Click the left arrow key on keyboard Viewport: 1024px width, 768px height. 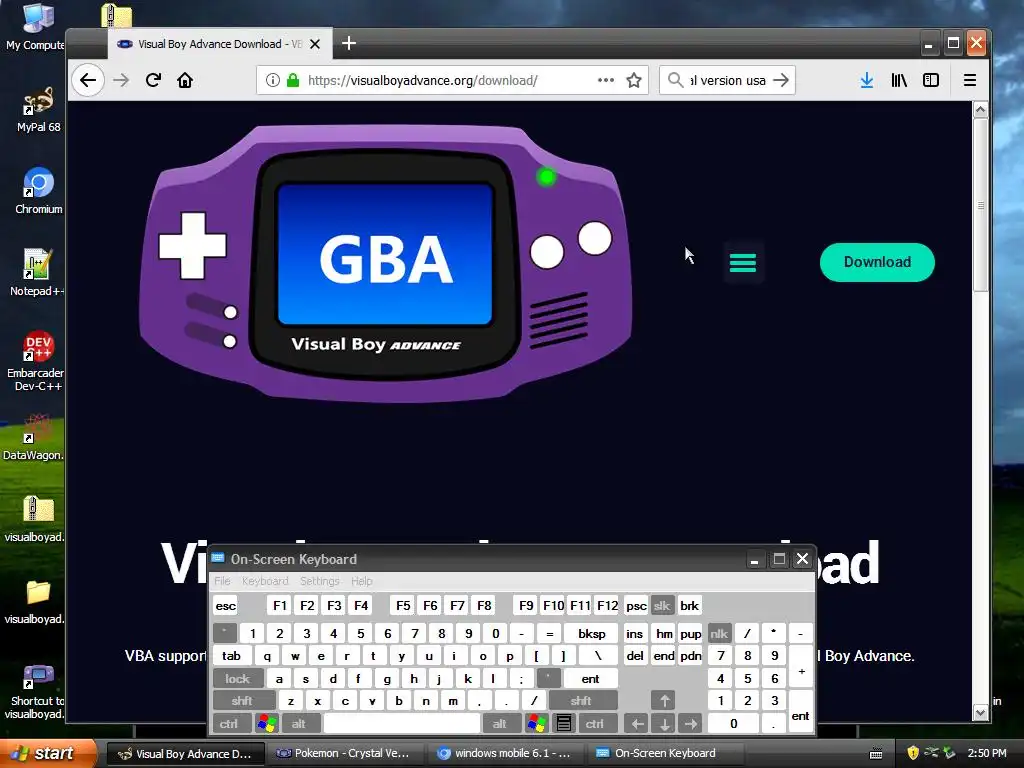coord(637,724)
